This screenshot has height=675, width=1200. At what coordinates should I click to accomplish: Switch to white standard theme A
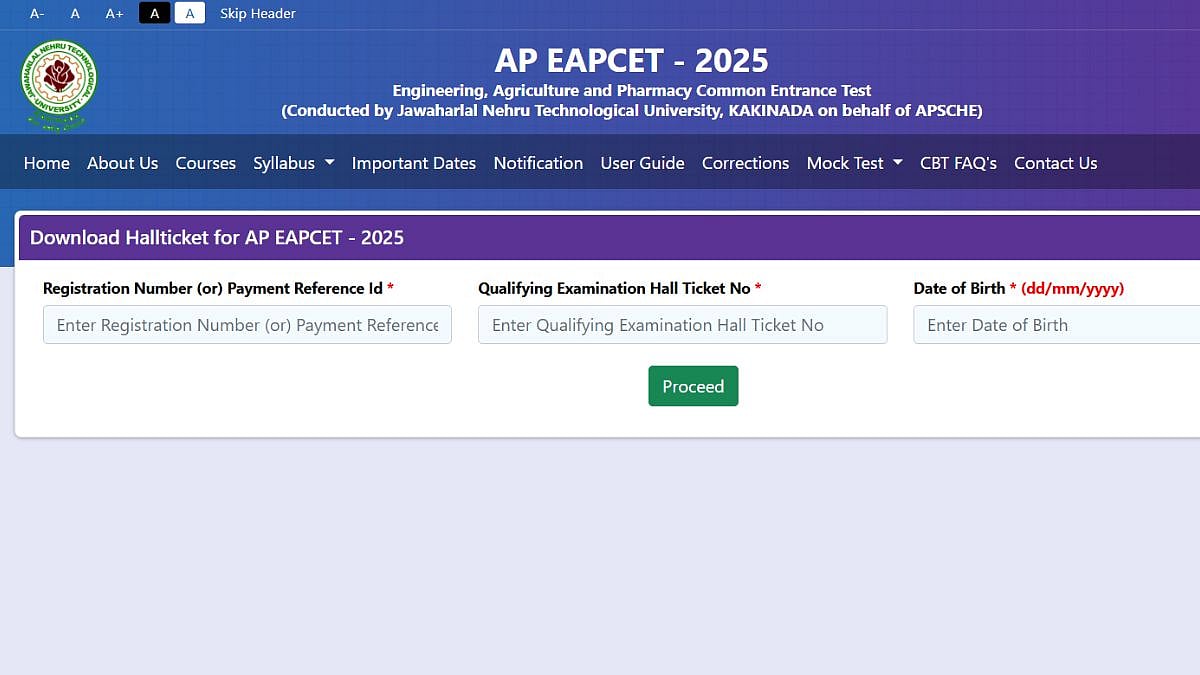coord(190,14)
